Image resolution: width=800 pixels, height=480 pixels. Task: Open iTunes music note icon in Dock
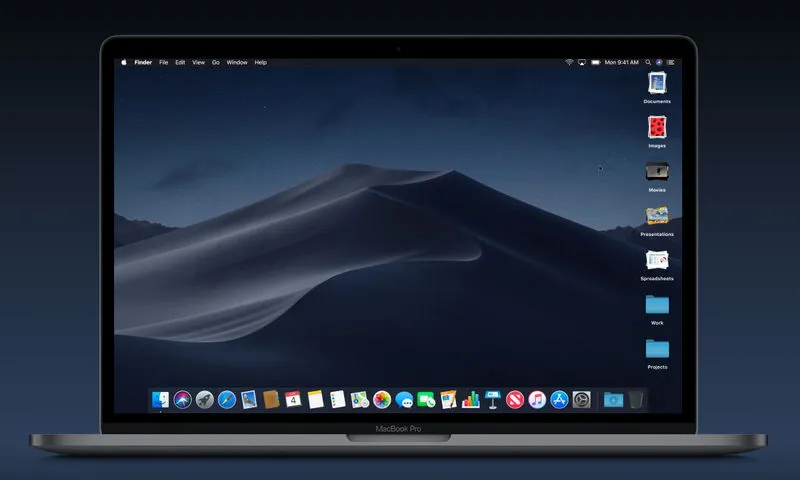point(537,399)
